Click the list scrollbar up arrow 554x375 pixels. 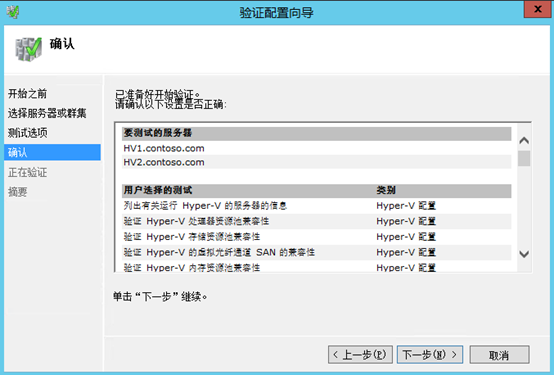point(524,141)
